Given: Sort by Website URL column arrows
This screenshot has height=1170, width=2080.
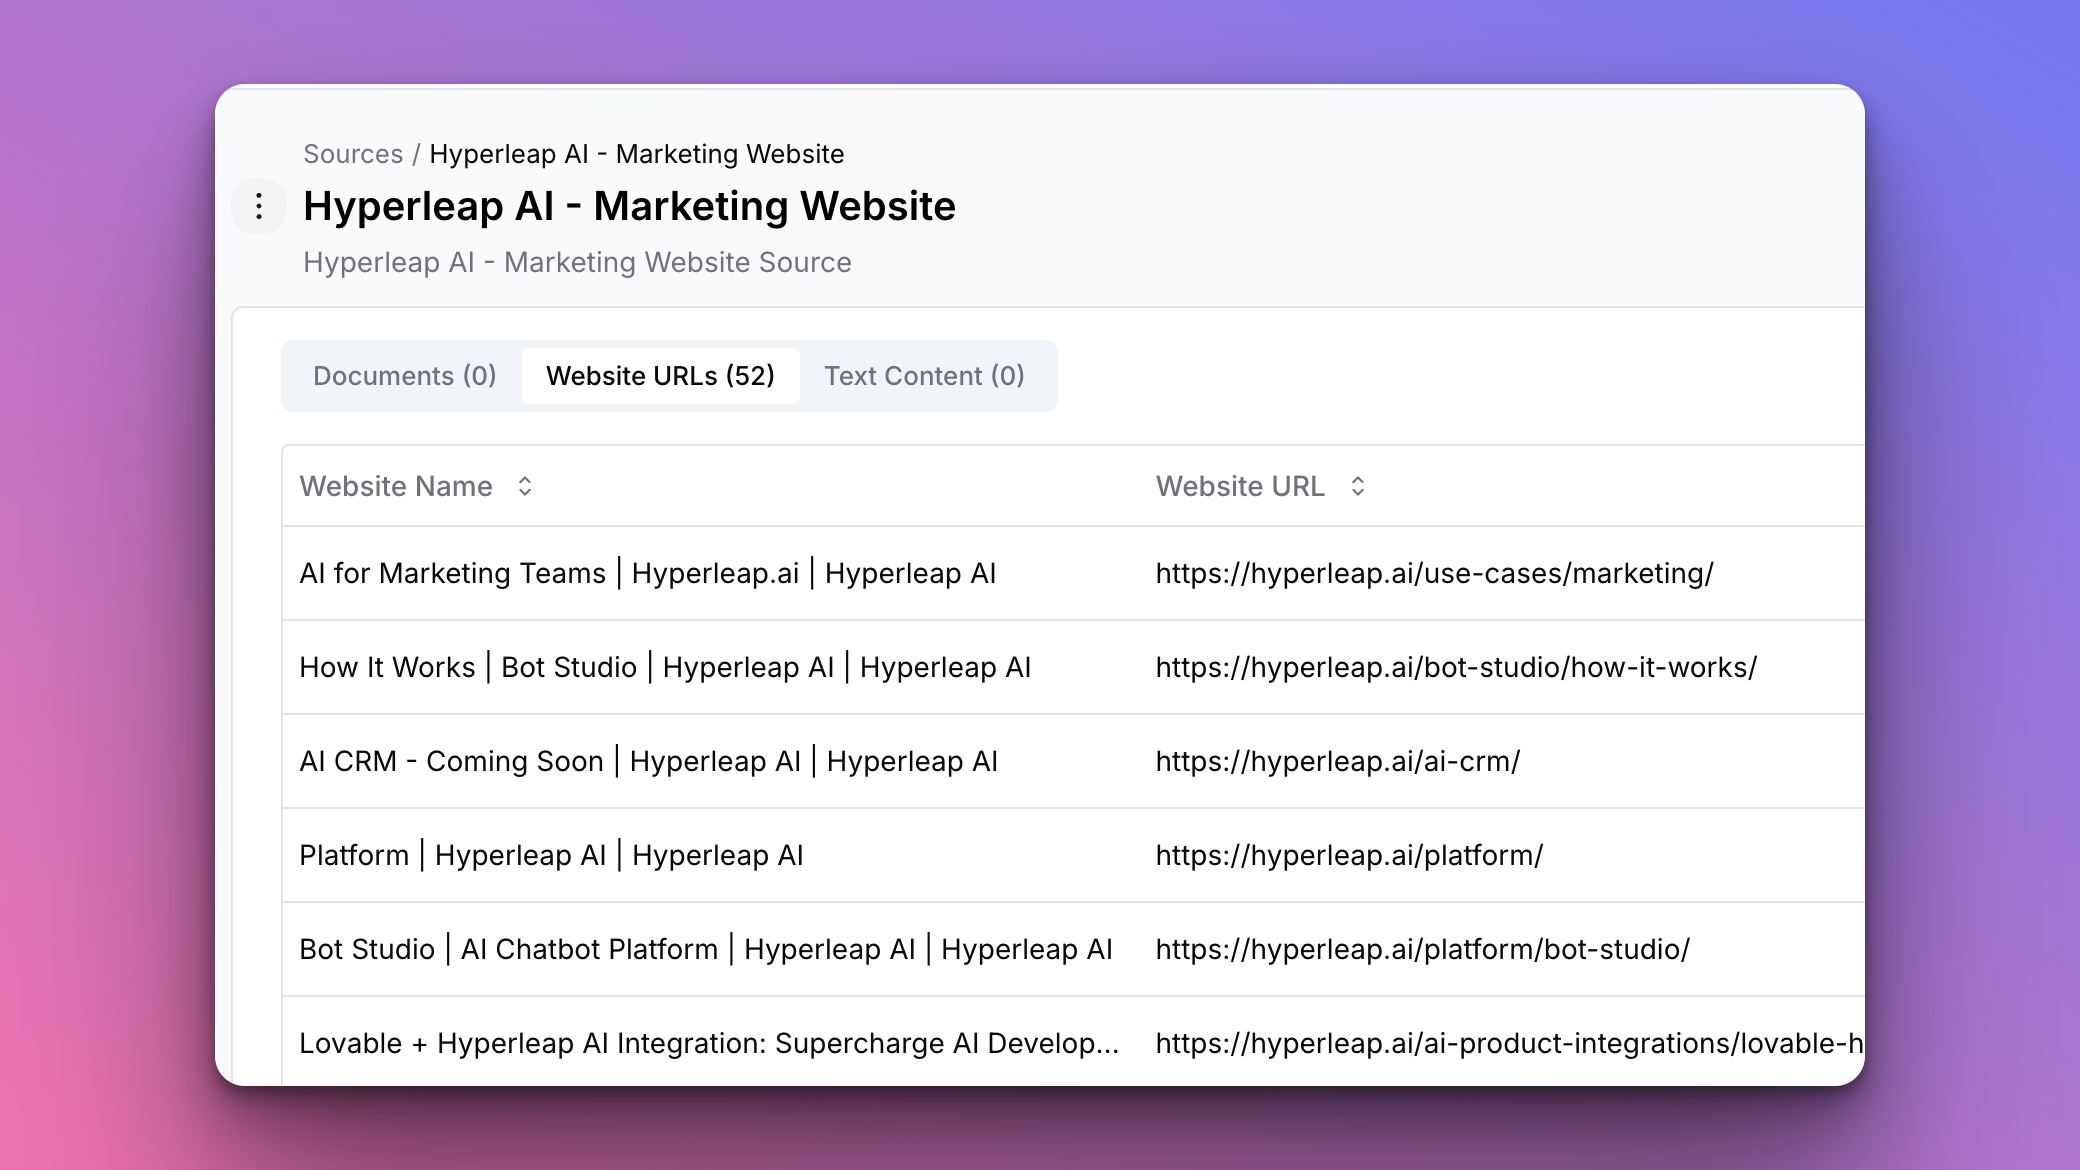Looking at the screenshot, I should click(1357, 486).
